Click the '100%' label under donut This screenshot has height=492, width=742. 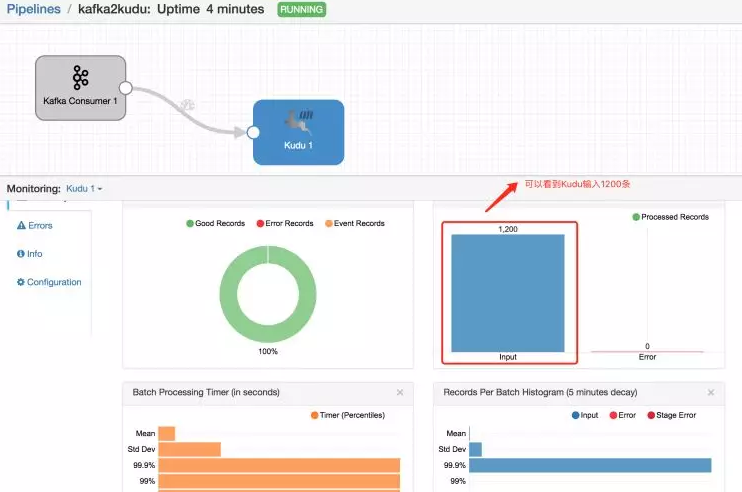point(268,351)
